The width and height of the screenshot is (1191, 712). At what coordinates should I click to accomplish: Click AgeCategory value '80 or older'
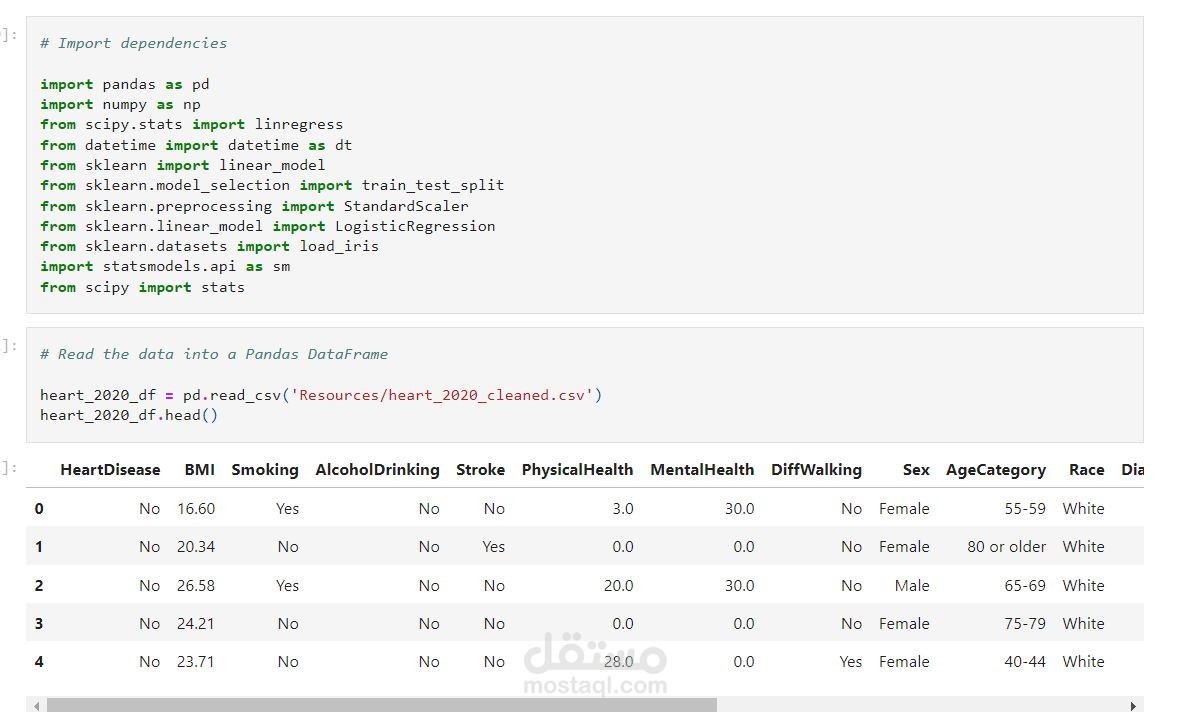(x=1006, y=546)
